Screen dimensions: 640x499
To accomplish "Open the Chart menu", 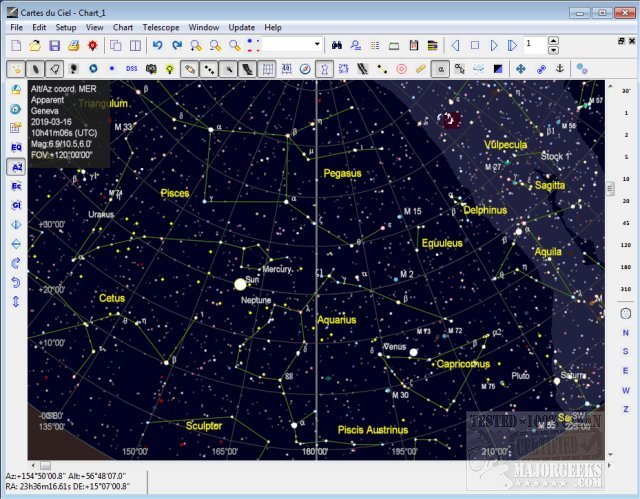I will [x=123, y=27].
